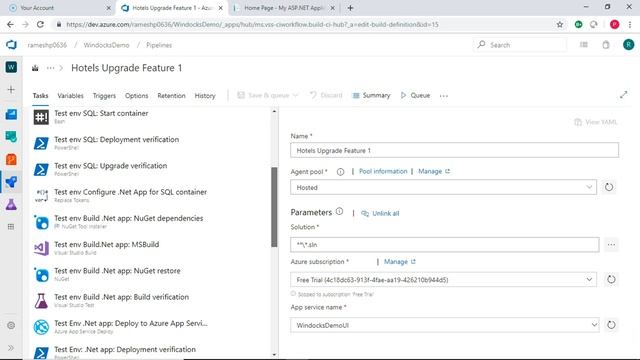This screenshot has width=640, height=360.
Task: Toggle full screen mode icon
Action: click(623, 95)
